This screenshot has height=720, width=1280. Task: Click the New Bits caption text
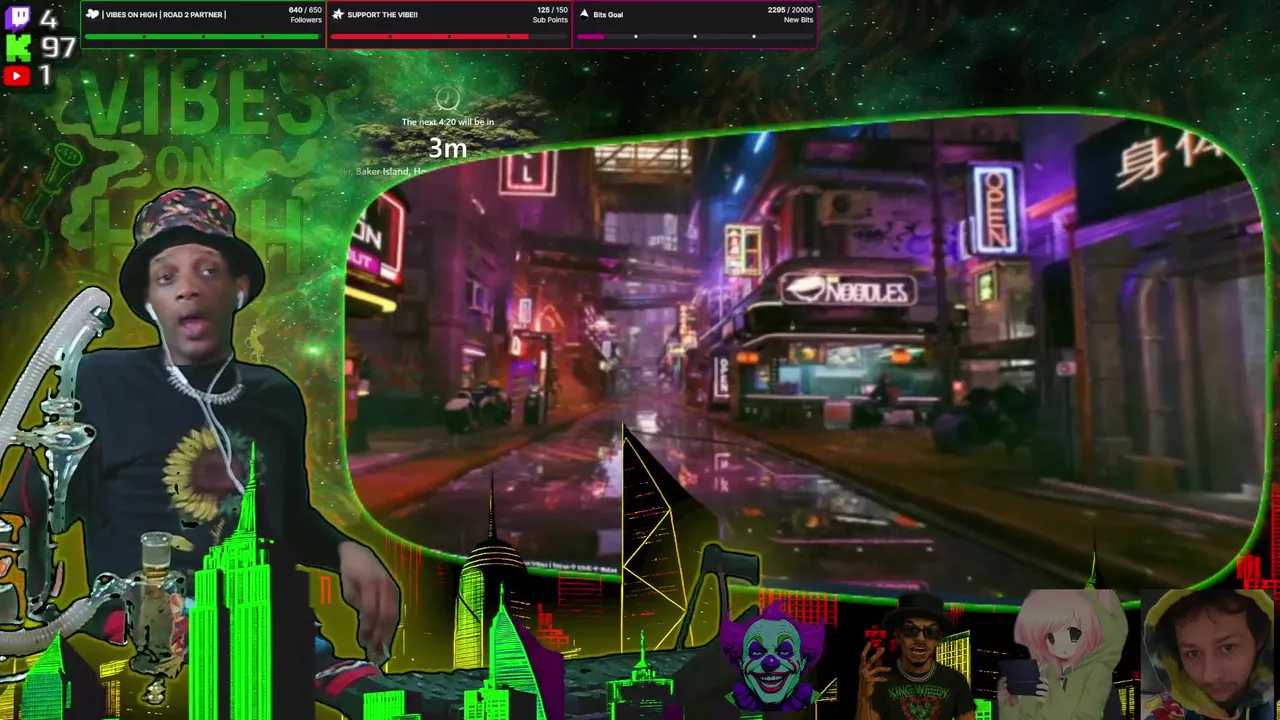798,20
